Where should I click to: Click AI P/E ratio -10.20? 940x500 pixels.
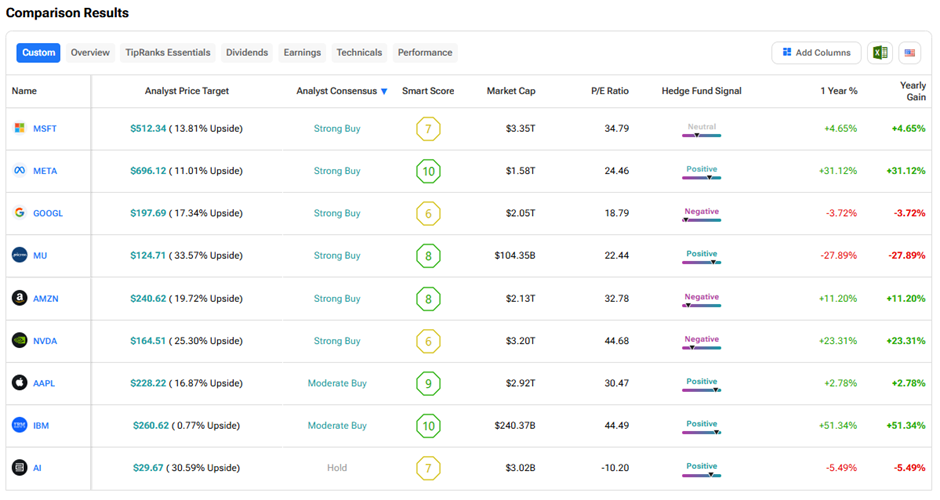coord(615,468)
